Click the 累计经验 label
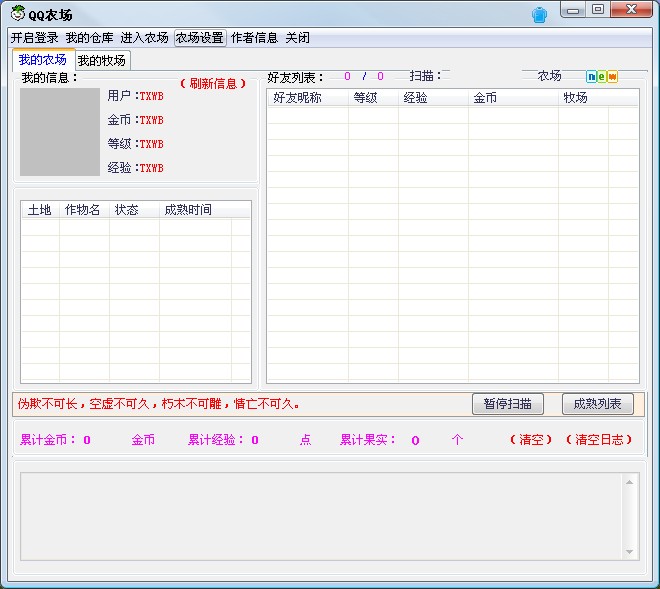Screen dimensions: 660x589 [x=216, y=440]
